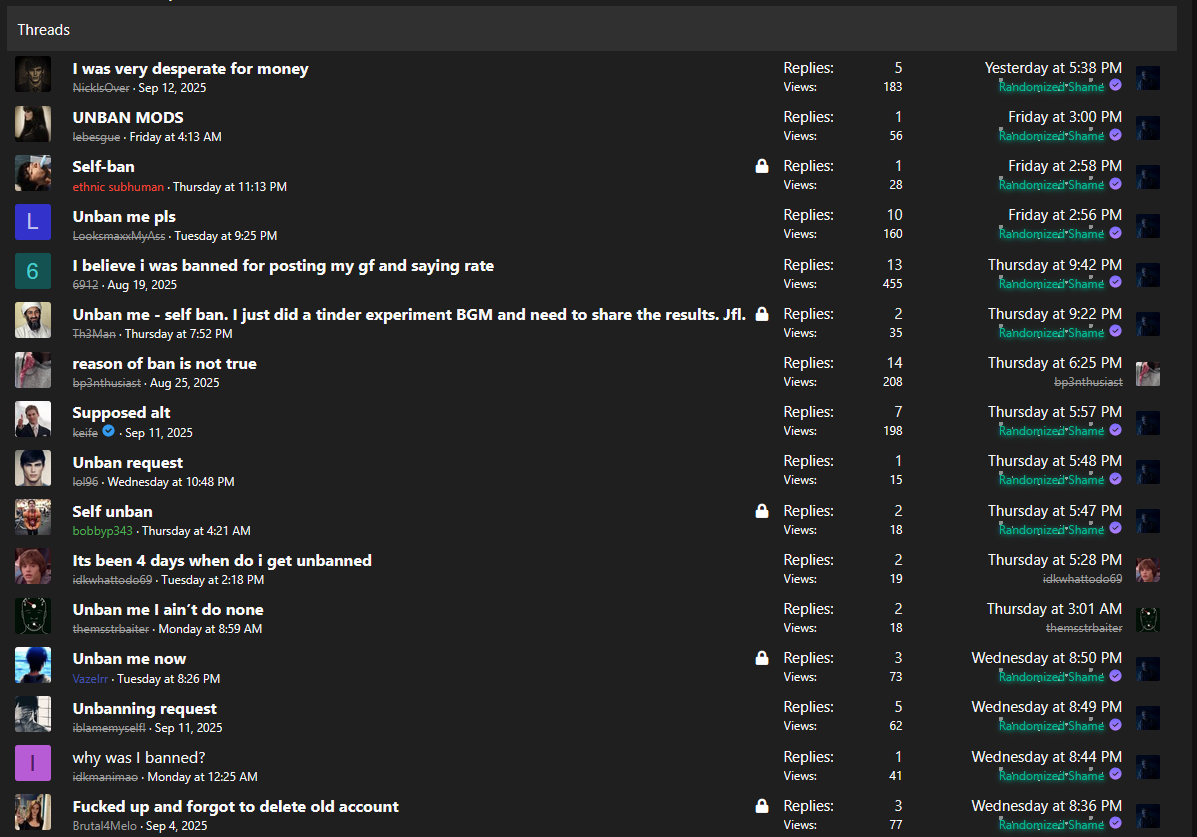Jump to the "Thursday at 6:25 PM" latest post
This screenshot has height=837, width=1197.
pos(1054,363)
